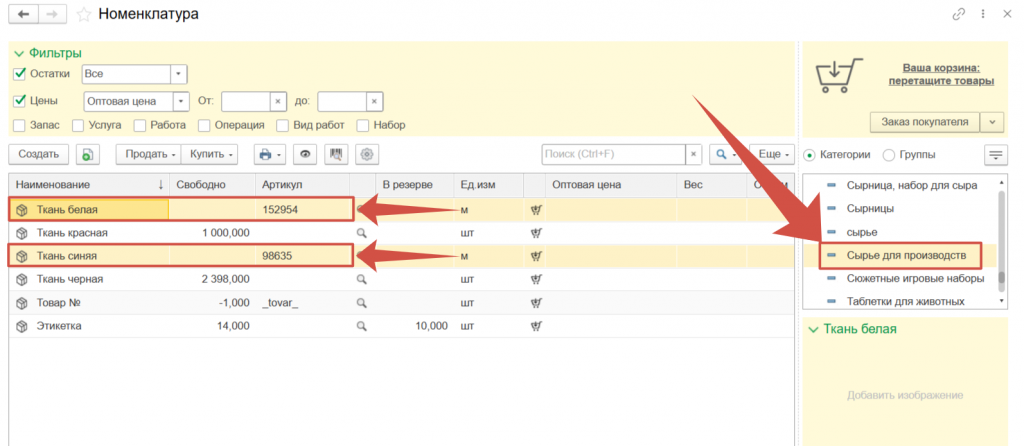Click the copy-link chain icon
The height and width of the screenshot is (446, 1024).
tap(959, 14)
